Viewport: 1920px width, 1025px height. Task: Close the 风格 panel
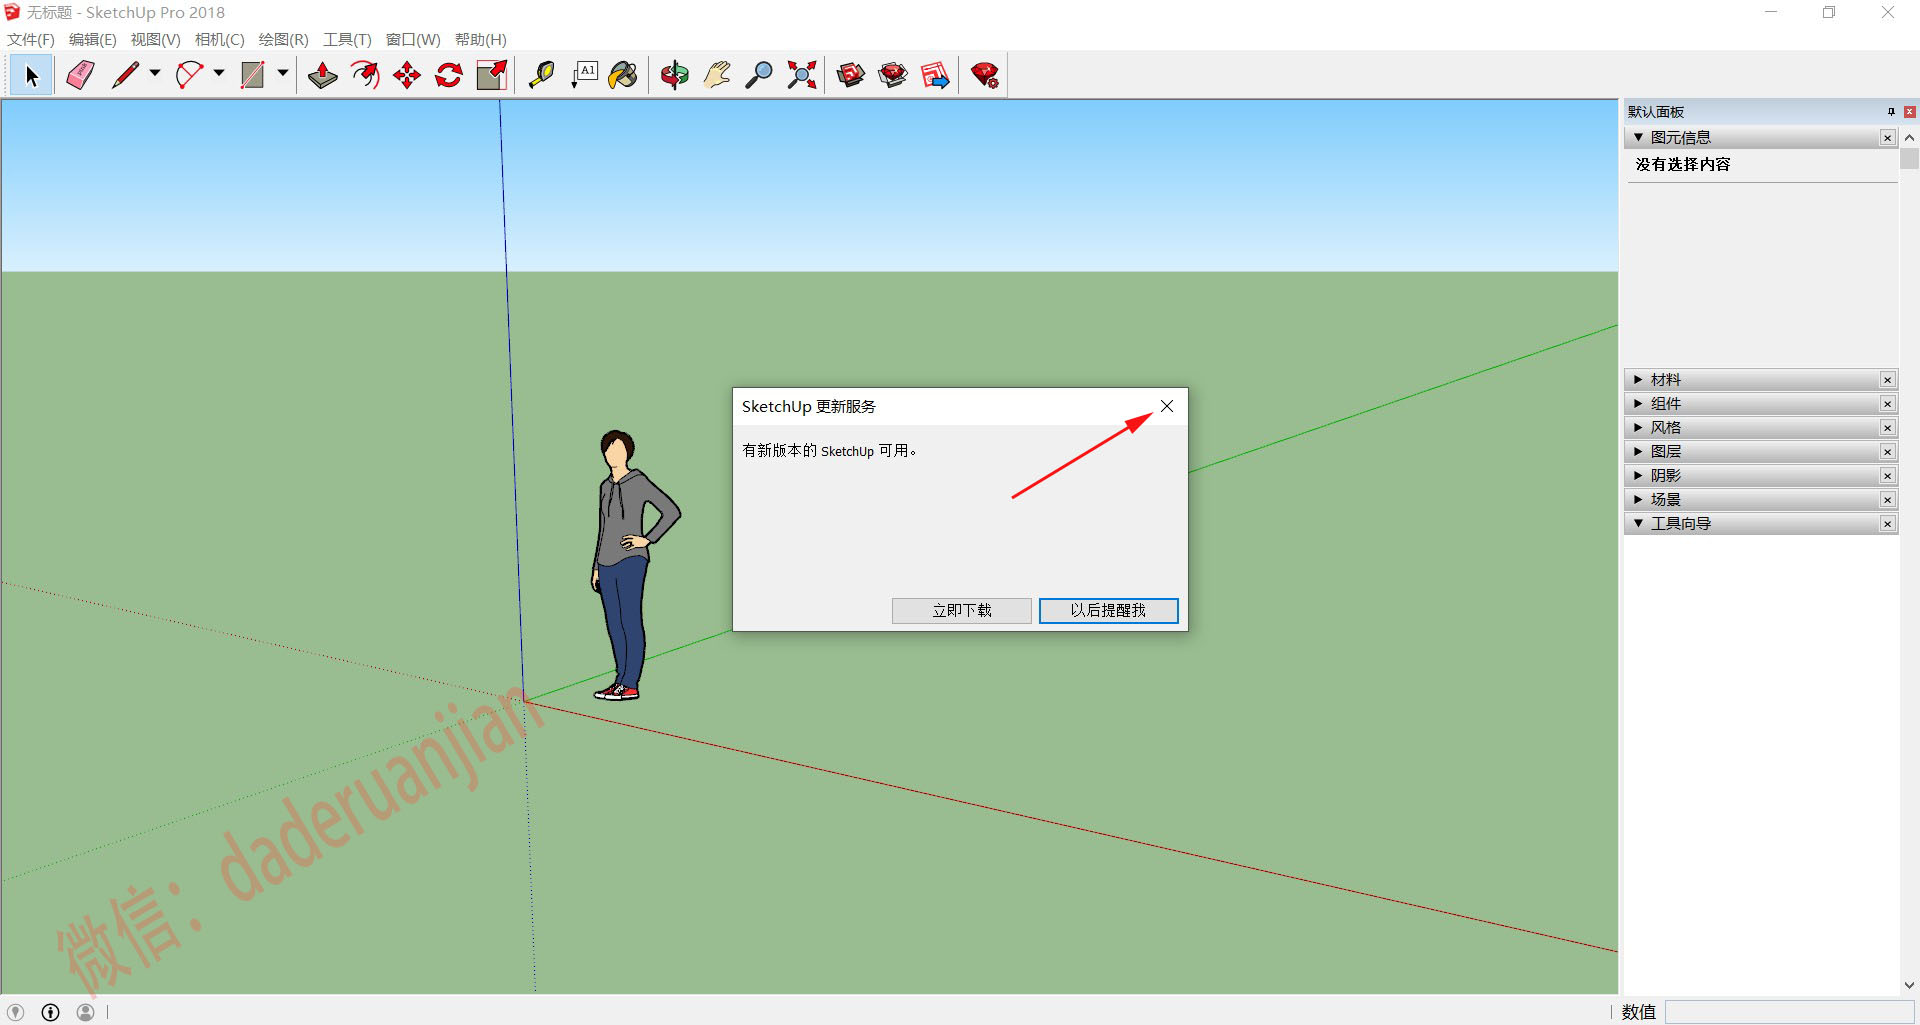click(x=1888, y=428)
